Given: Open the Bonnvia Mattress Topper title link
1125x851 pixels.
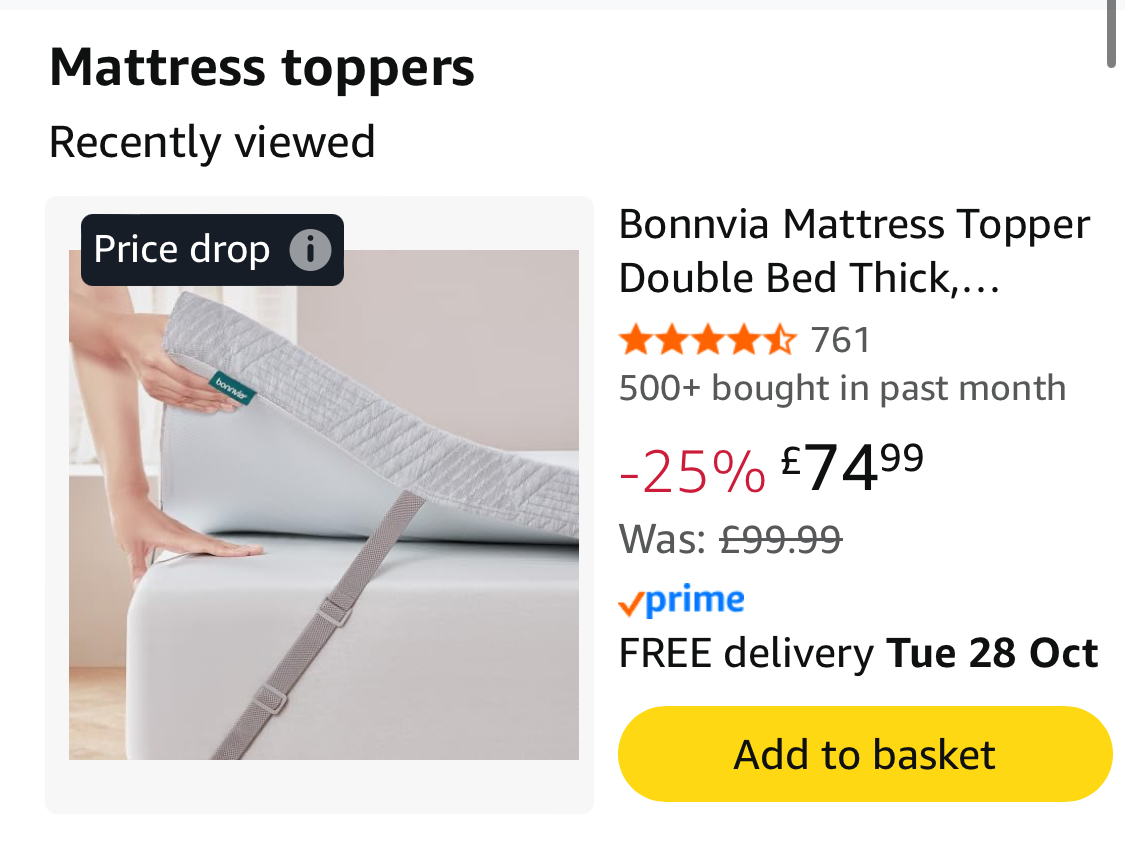Looking at the screenshot, I should [x=853, y=251].
